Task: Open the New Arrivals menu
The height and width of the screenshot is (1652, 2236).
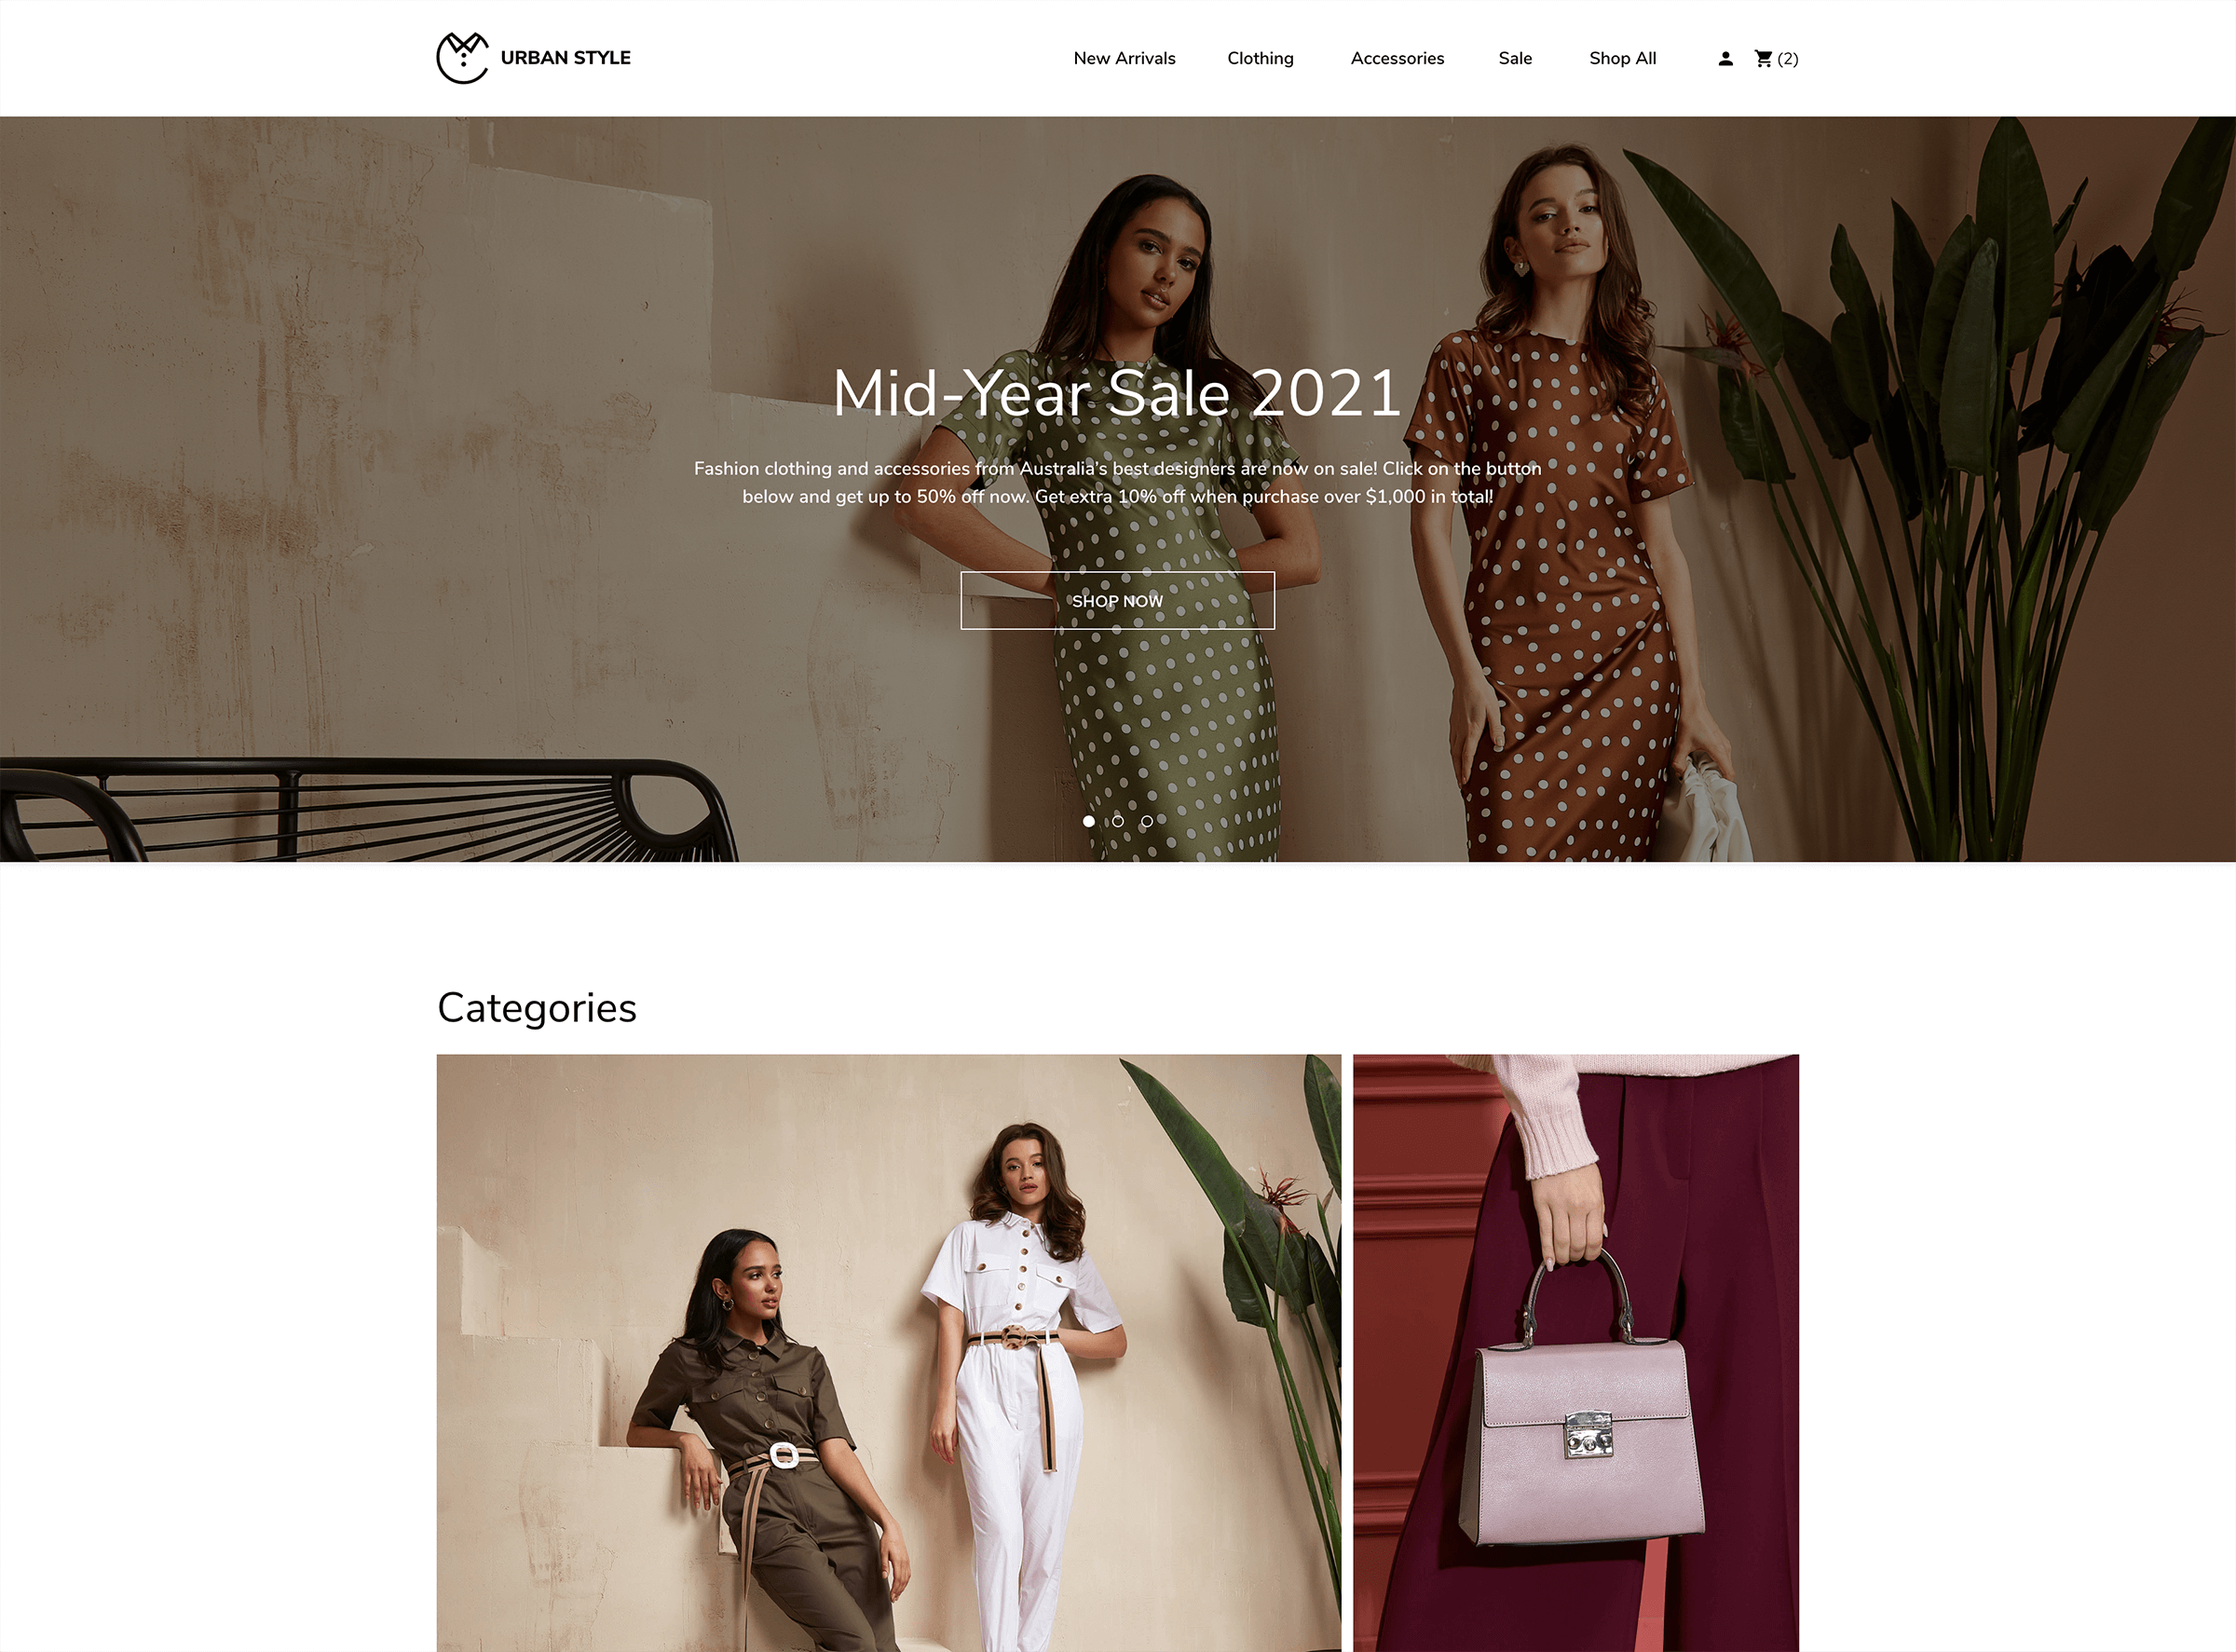Action: point(1124,58)
